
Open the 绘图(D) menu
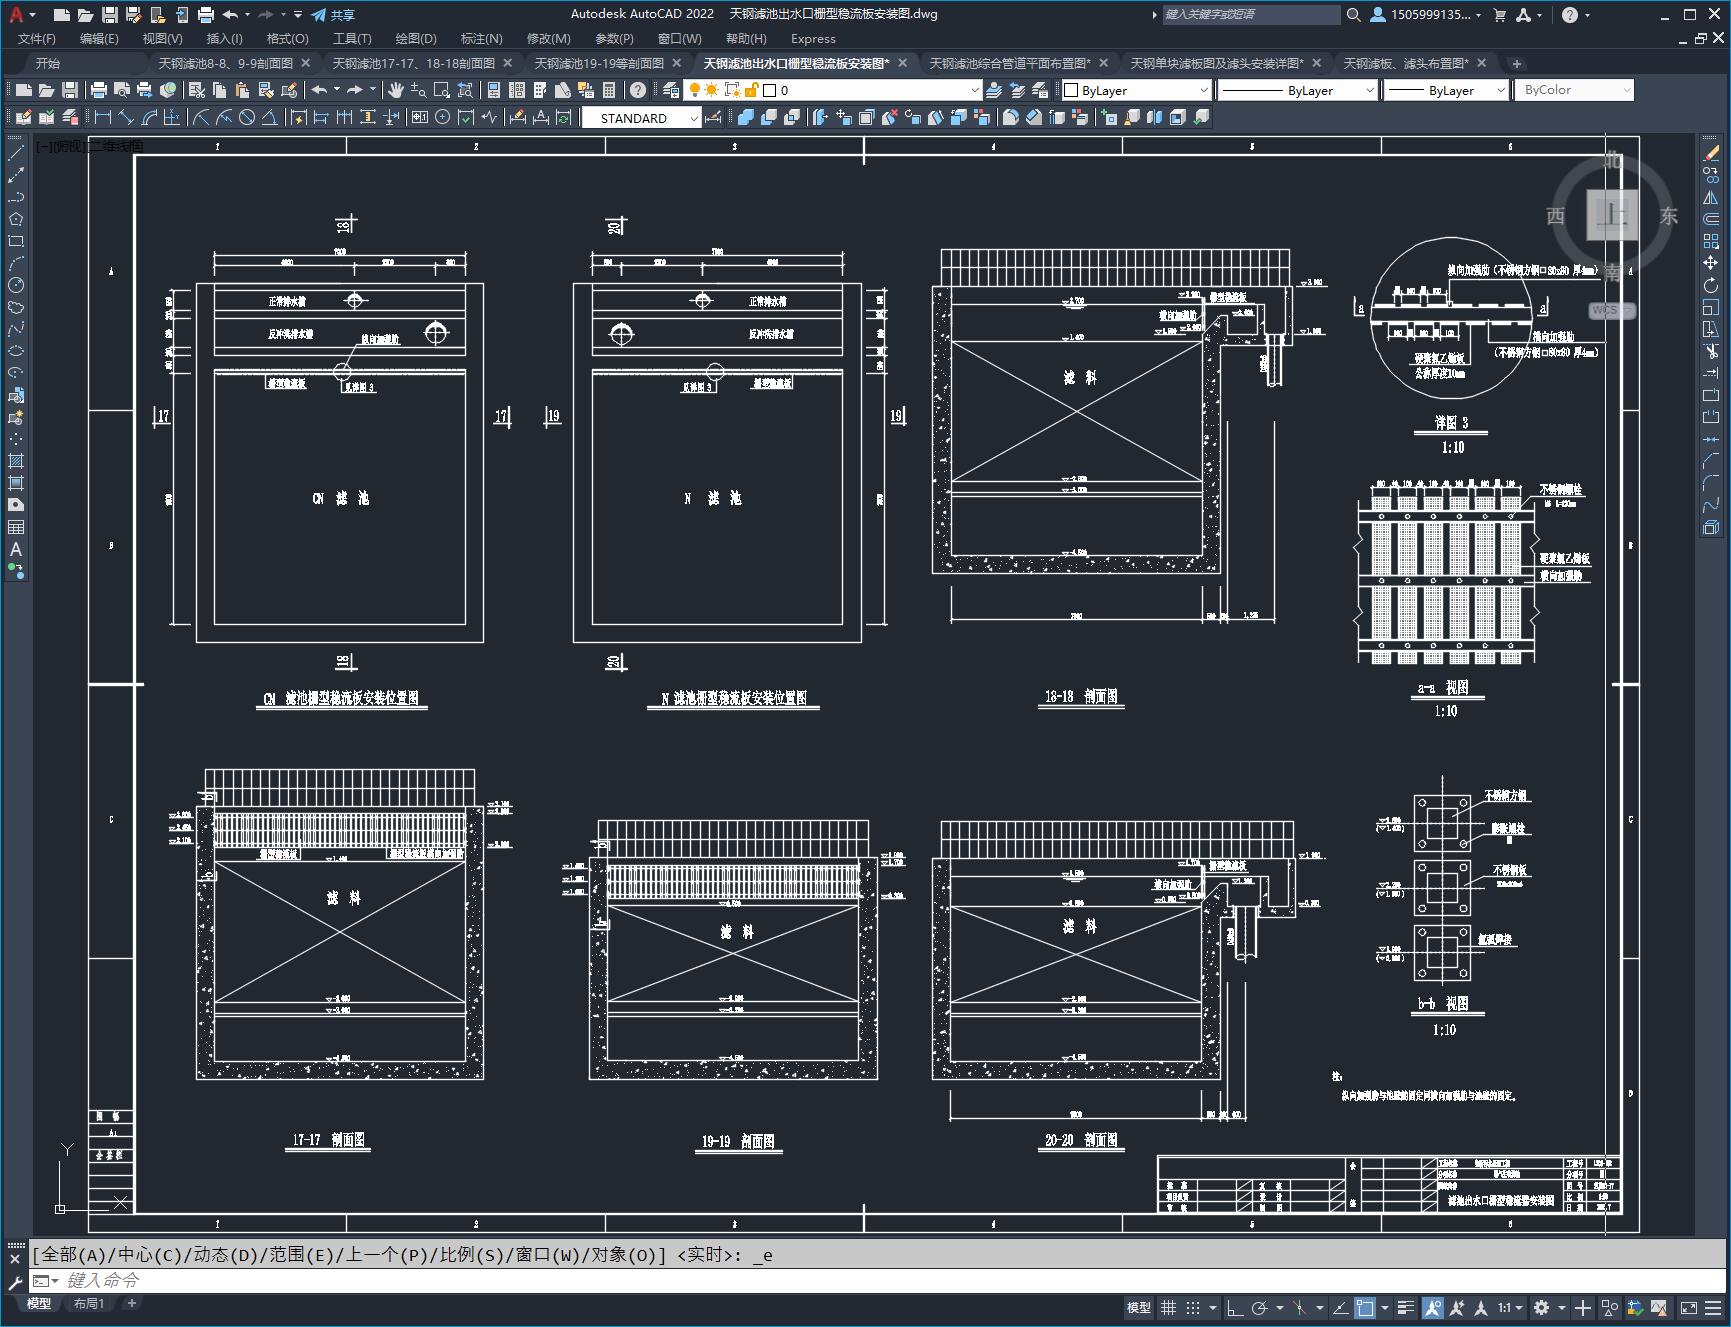click(416, 38)
